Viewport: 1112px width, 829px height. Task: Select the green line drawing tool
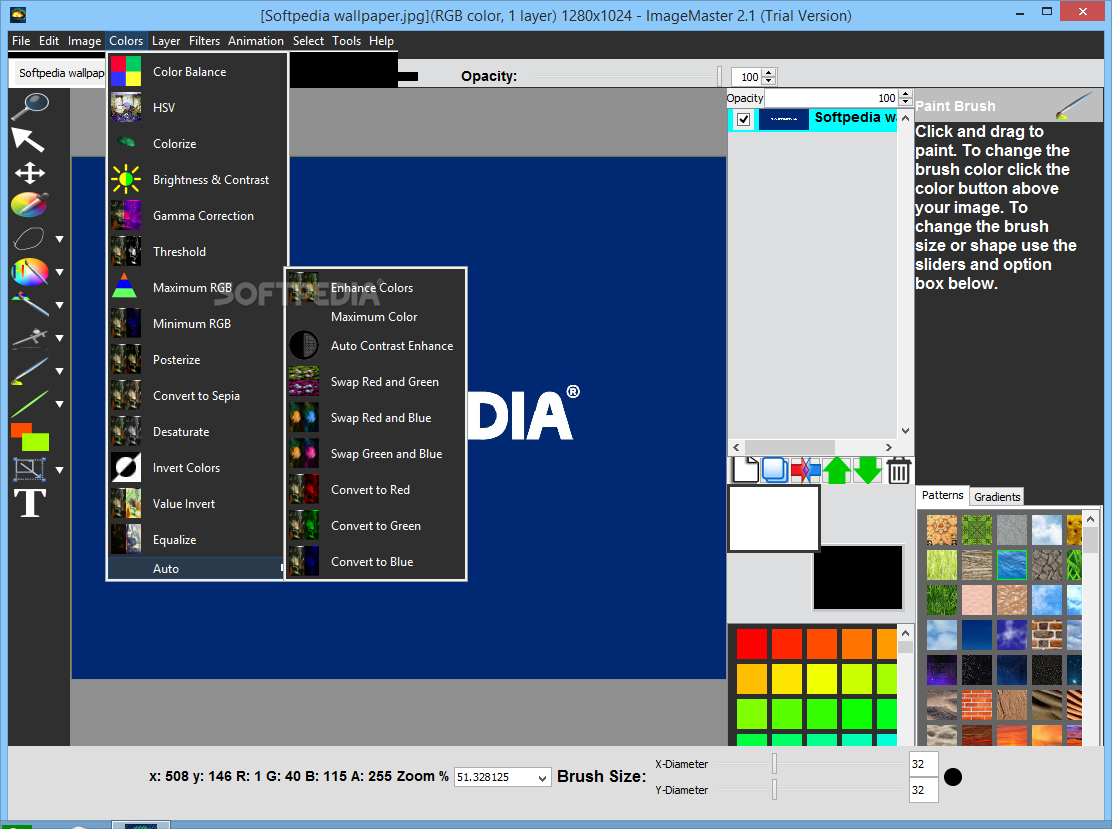(x=30, y=404)
